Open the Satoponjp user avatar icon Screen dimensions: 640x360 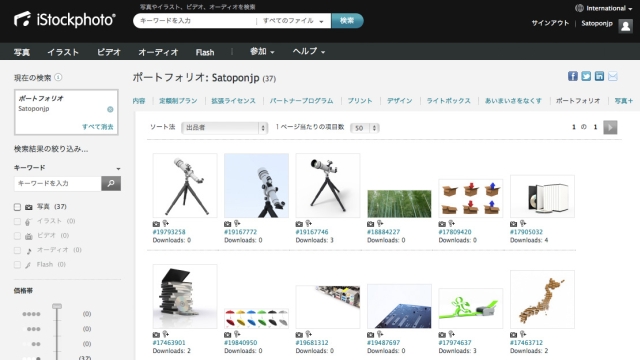[x=625, y=26]
